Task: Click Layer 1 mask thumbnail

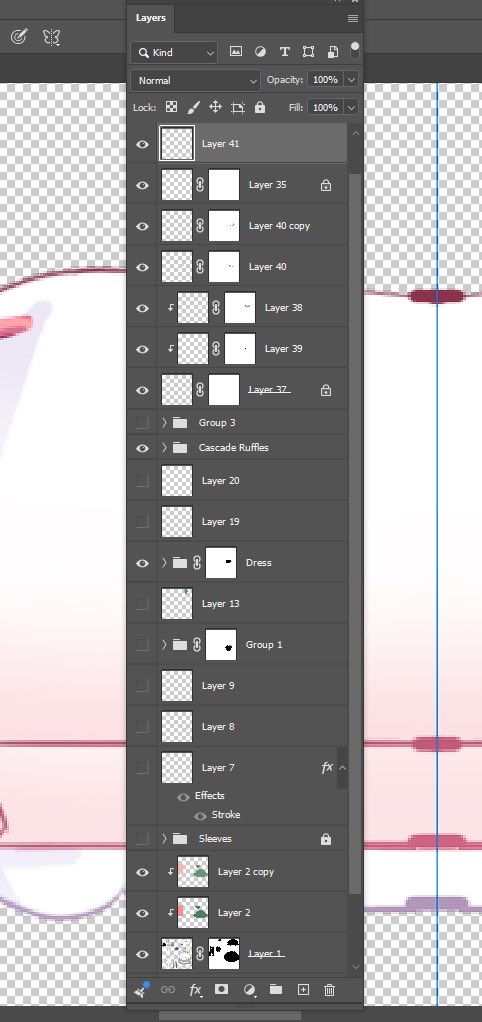Action: 223,954
